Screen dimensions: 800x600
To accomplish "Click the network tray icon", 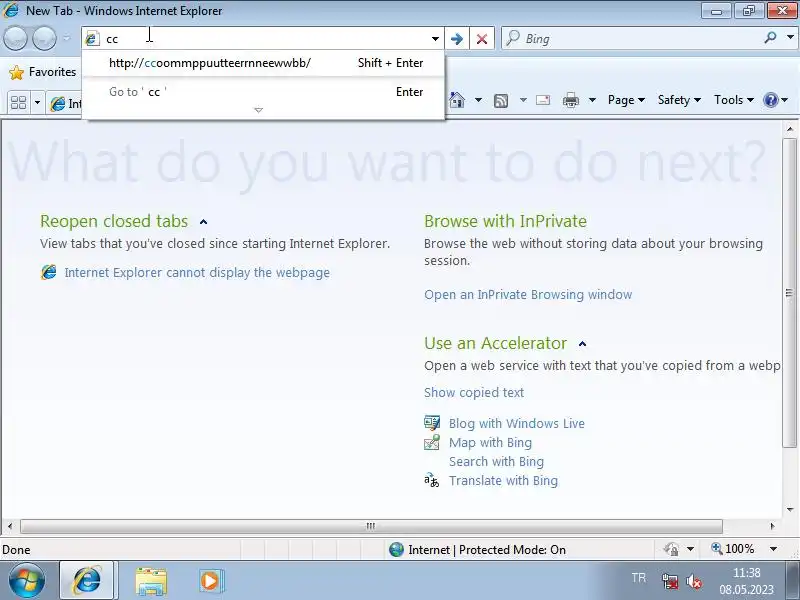I will (669, 581).
